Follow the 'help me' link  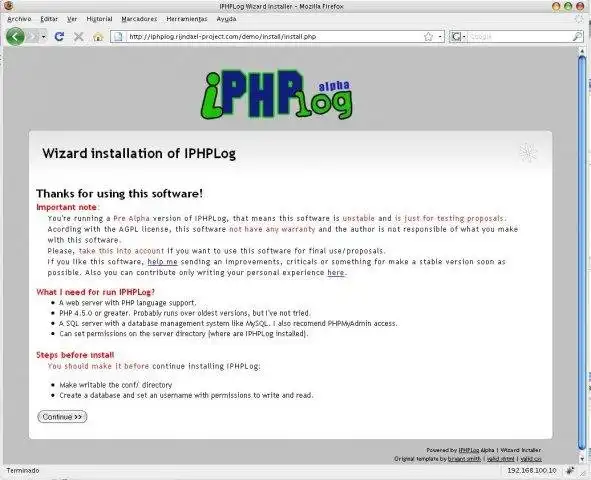point(162,261)
